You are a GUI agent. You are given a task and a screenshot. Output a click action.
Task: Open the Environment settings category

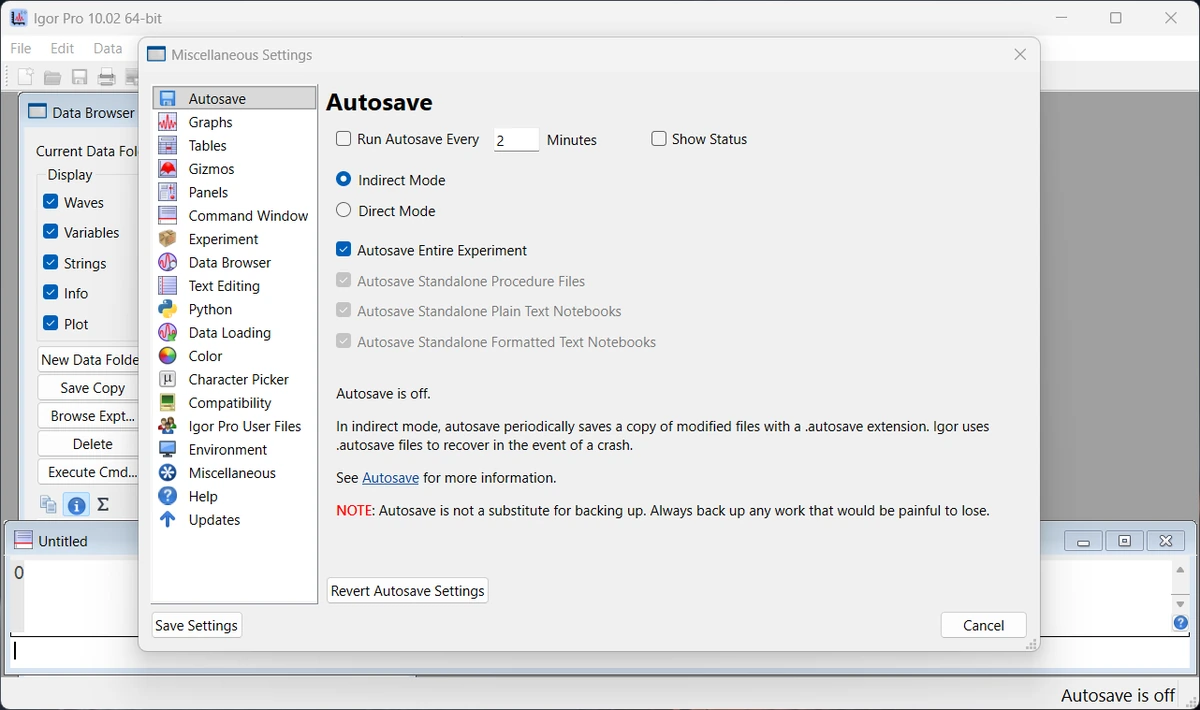pos(234,449)
